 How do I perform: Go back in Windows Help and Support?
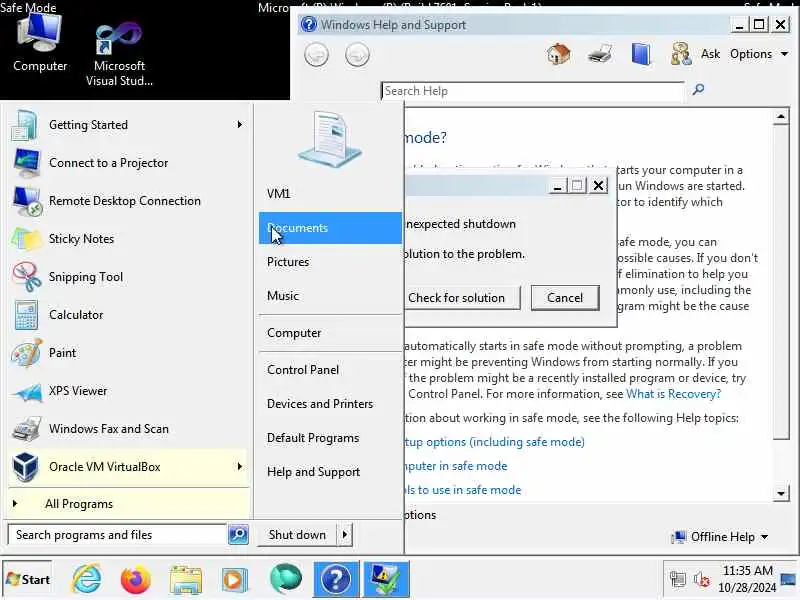(x=316, y=55)
